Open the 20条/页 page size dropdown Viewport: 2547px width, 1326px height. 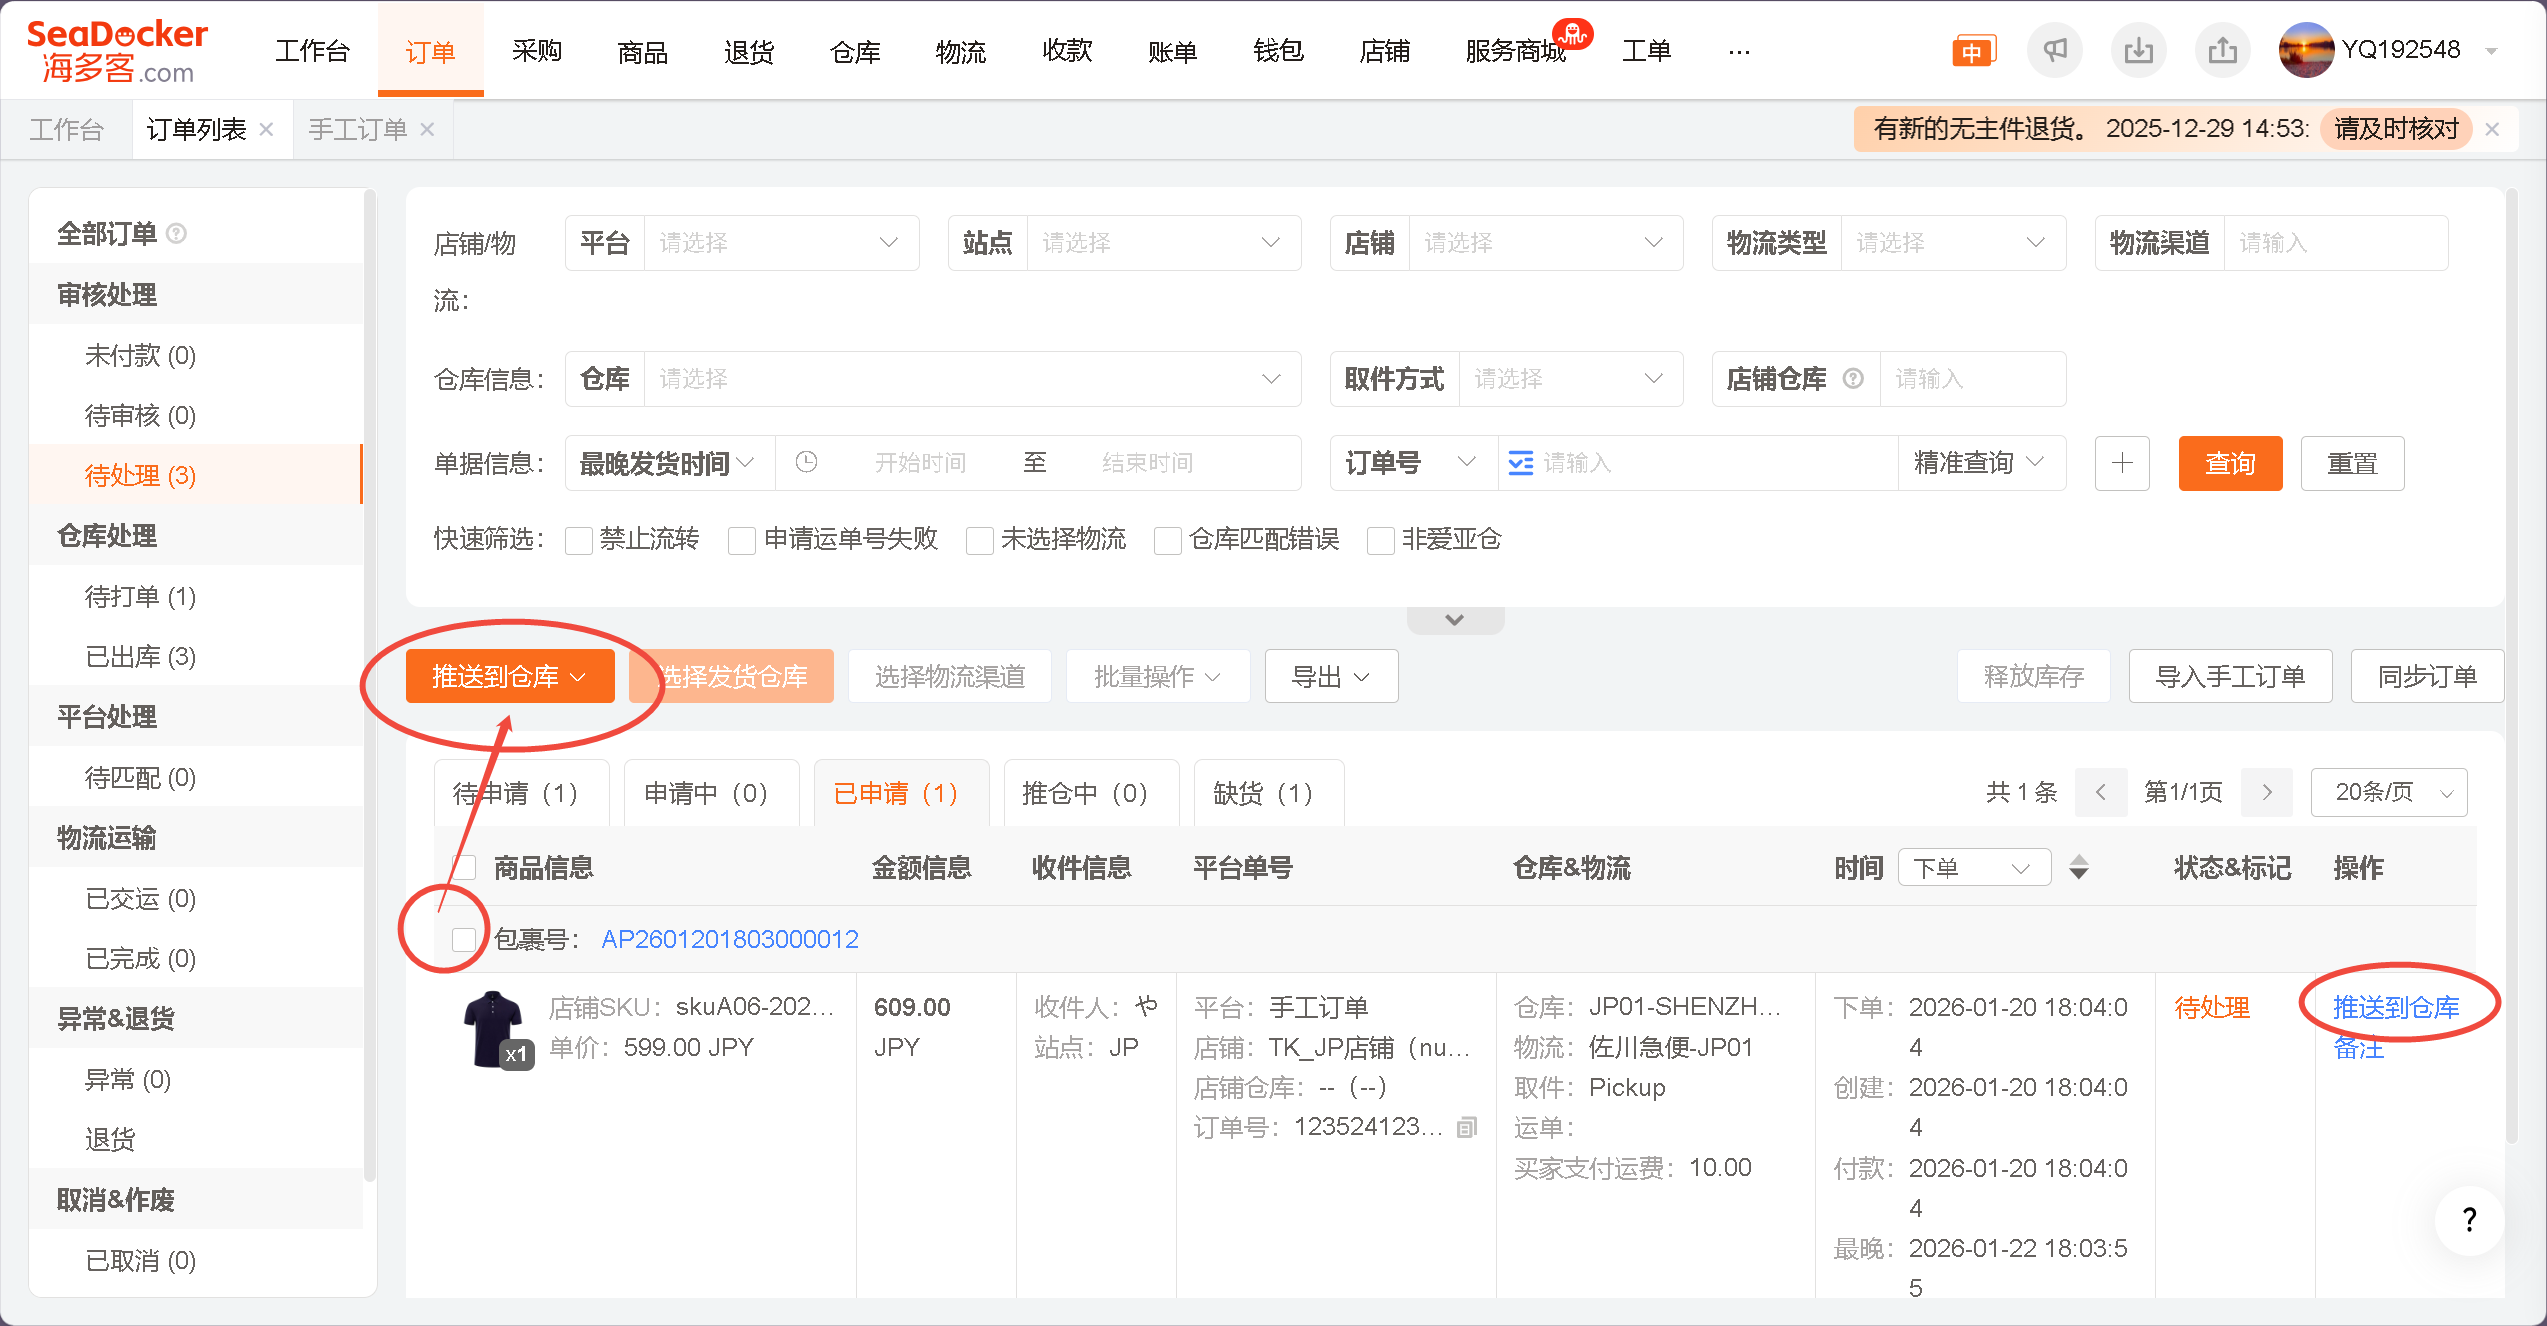pos(2388,793)
